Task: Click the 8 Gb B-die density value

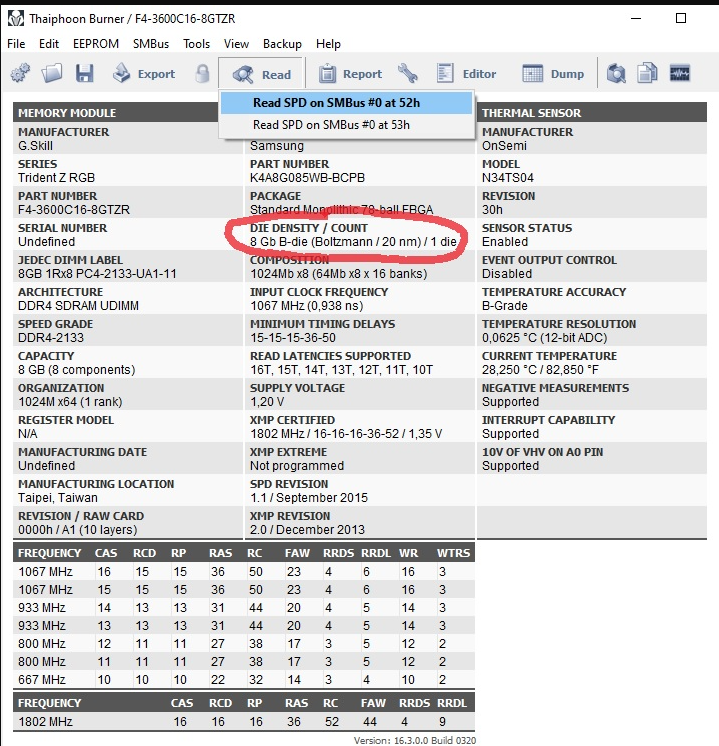Action: 354,242
